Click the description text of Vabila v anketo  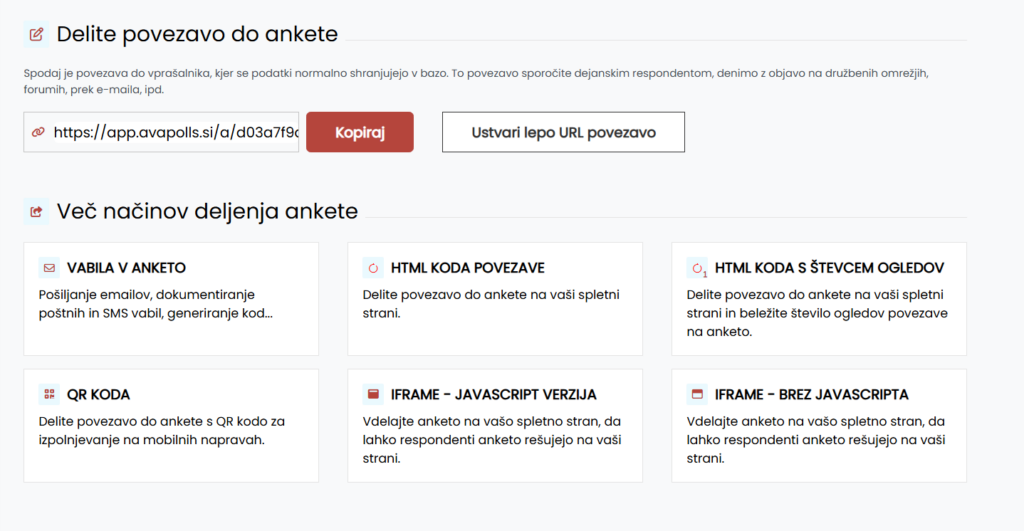tap(155, 304)
